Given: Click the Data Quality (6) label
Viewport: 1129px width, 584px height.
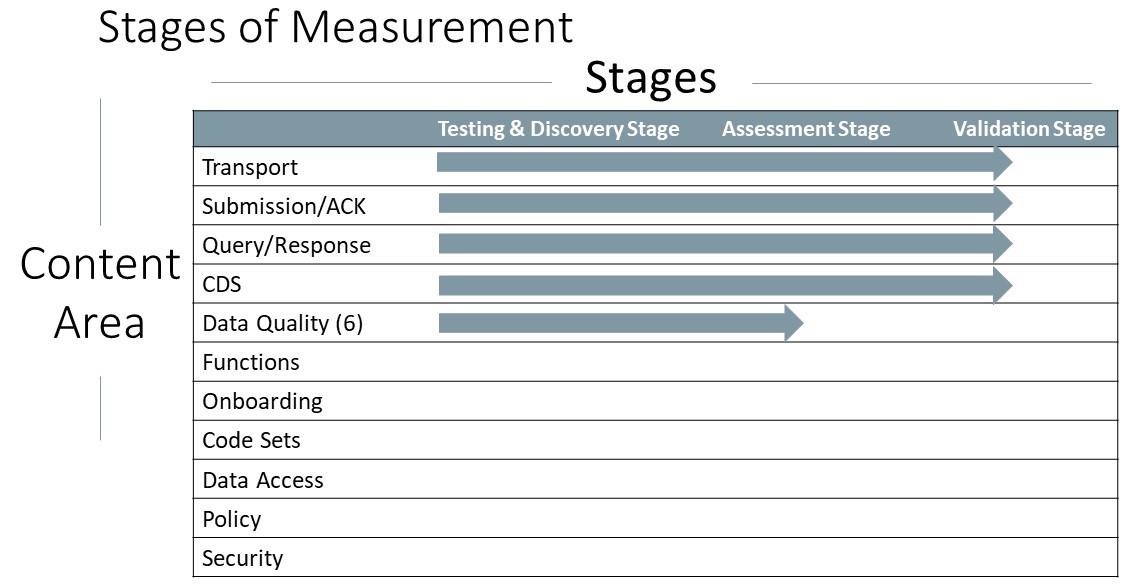Looking at the screenshot, I should click(x=282, y=323).
